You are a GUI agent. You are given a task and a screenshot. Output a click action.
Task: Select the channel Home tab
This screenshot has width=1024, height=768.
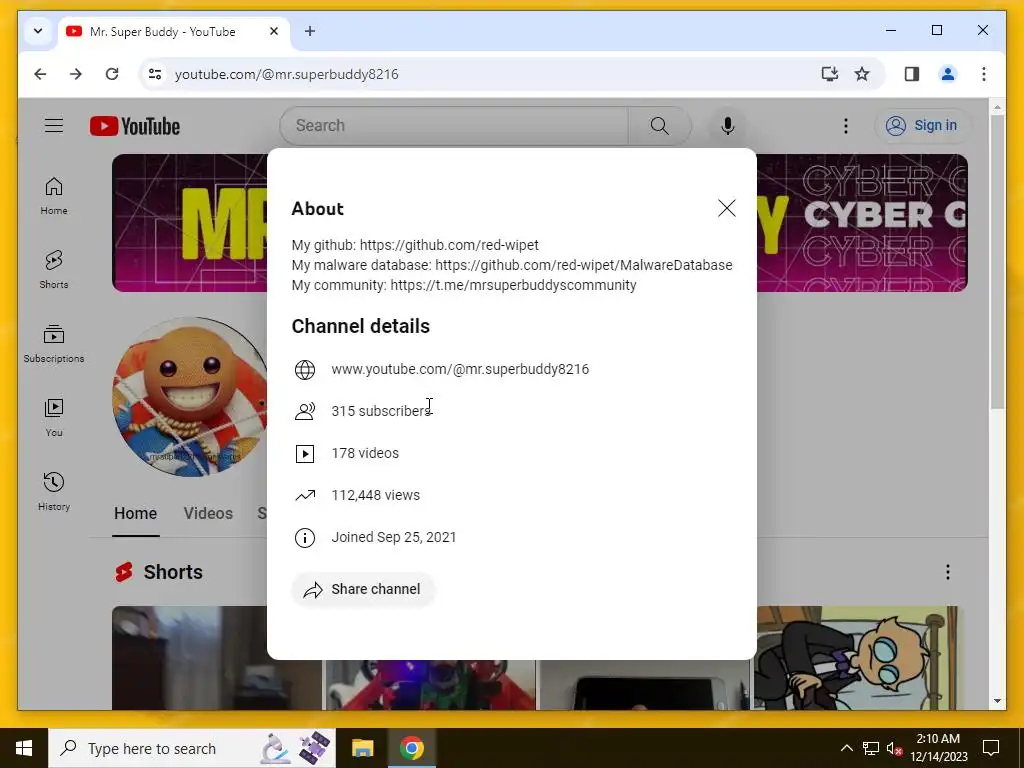(x=135, y=513)
